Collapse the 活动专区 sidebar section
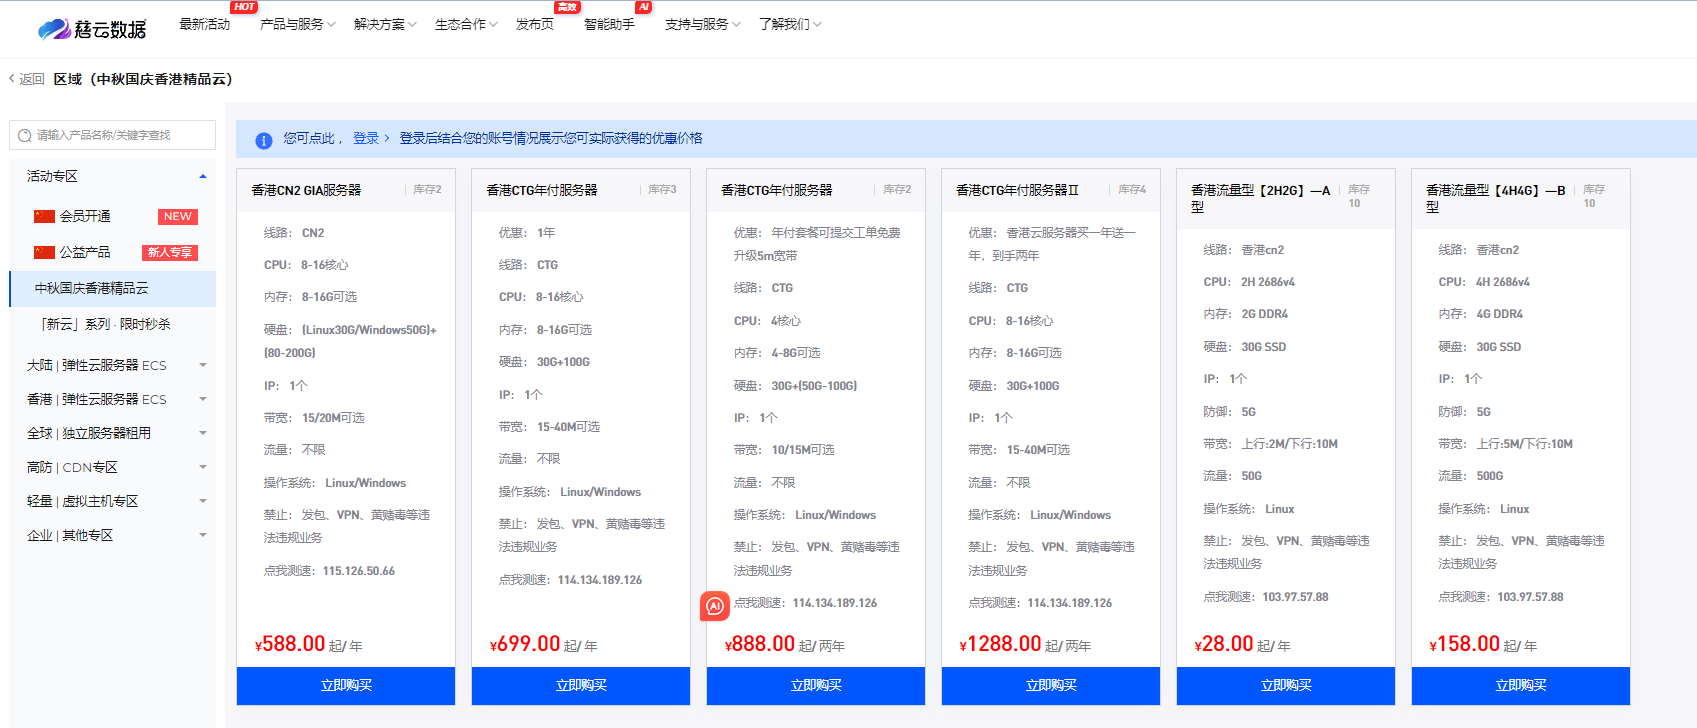 coord(203,177)
